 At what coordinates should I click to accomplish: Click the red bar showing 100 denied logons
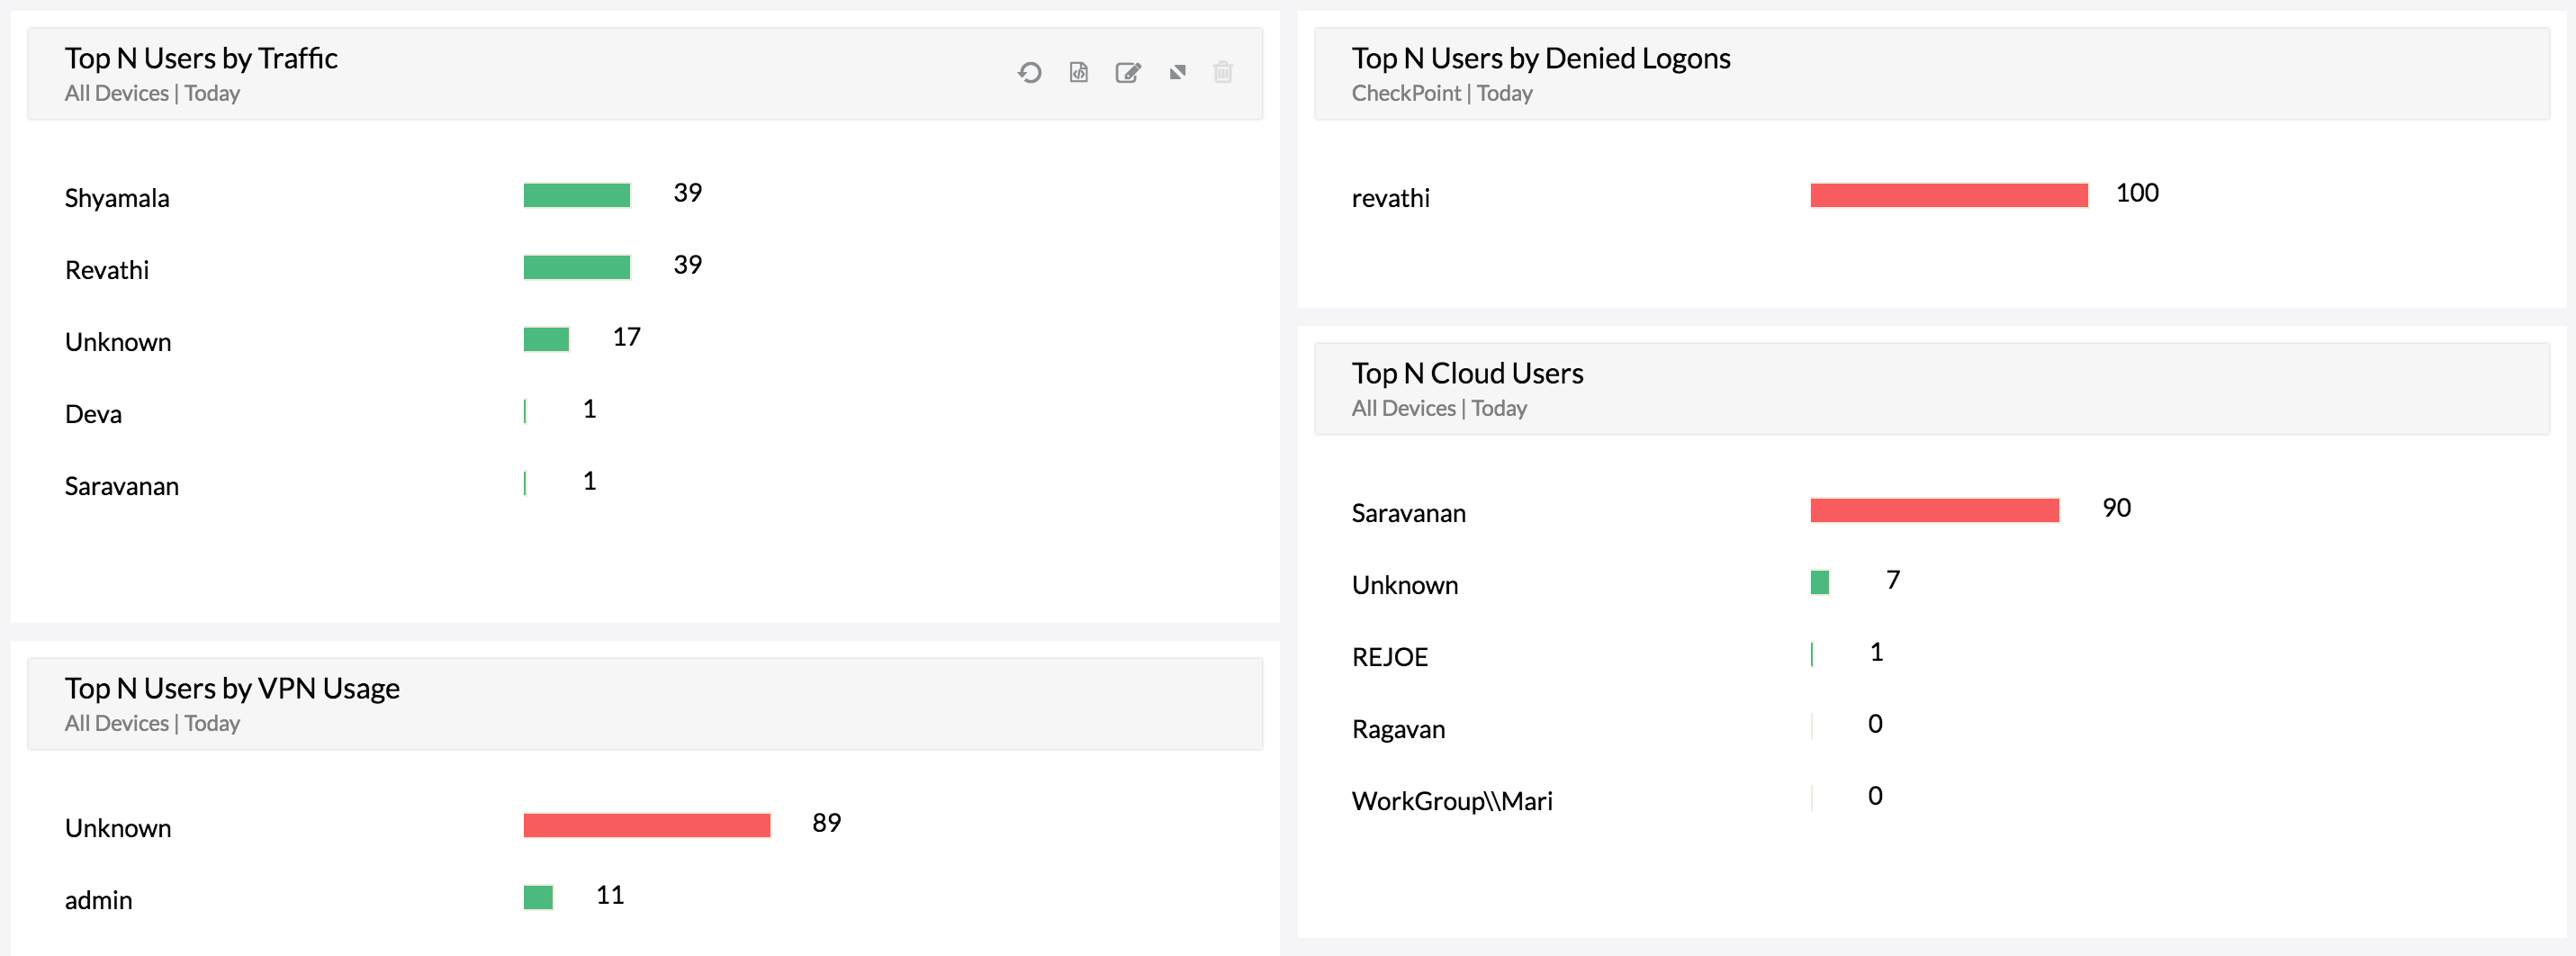pyautogui.click(x=1948, y=196)
